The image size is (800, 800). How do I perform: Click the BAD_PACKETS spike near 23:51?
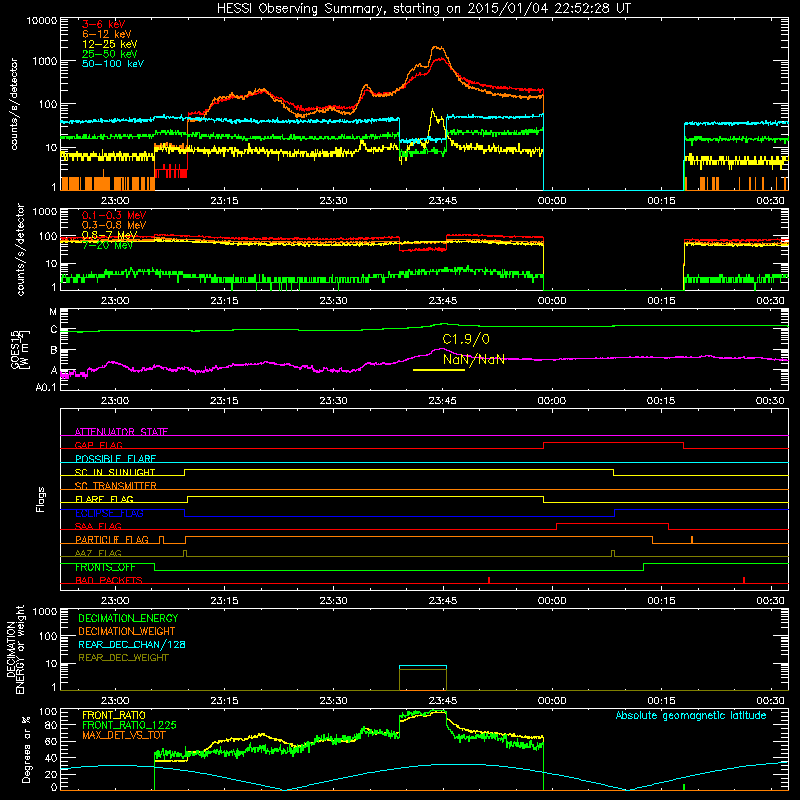click(489, 580)
